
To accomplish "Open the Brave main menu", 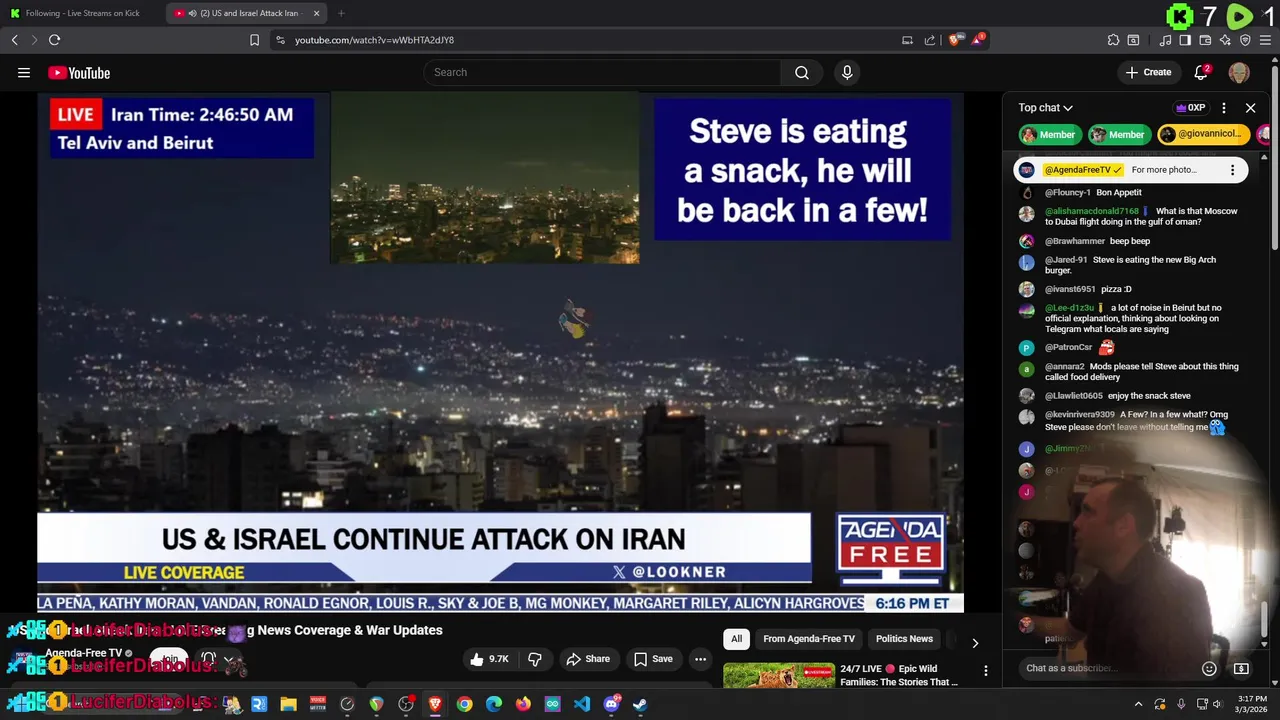I will 1265,40.
